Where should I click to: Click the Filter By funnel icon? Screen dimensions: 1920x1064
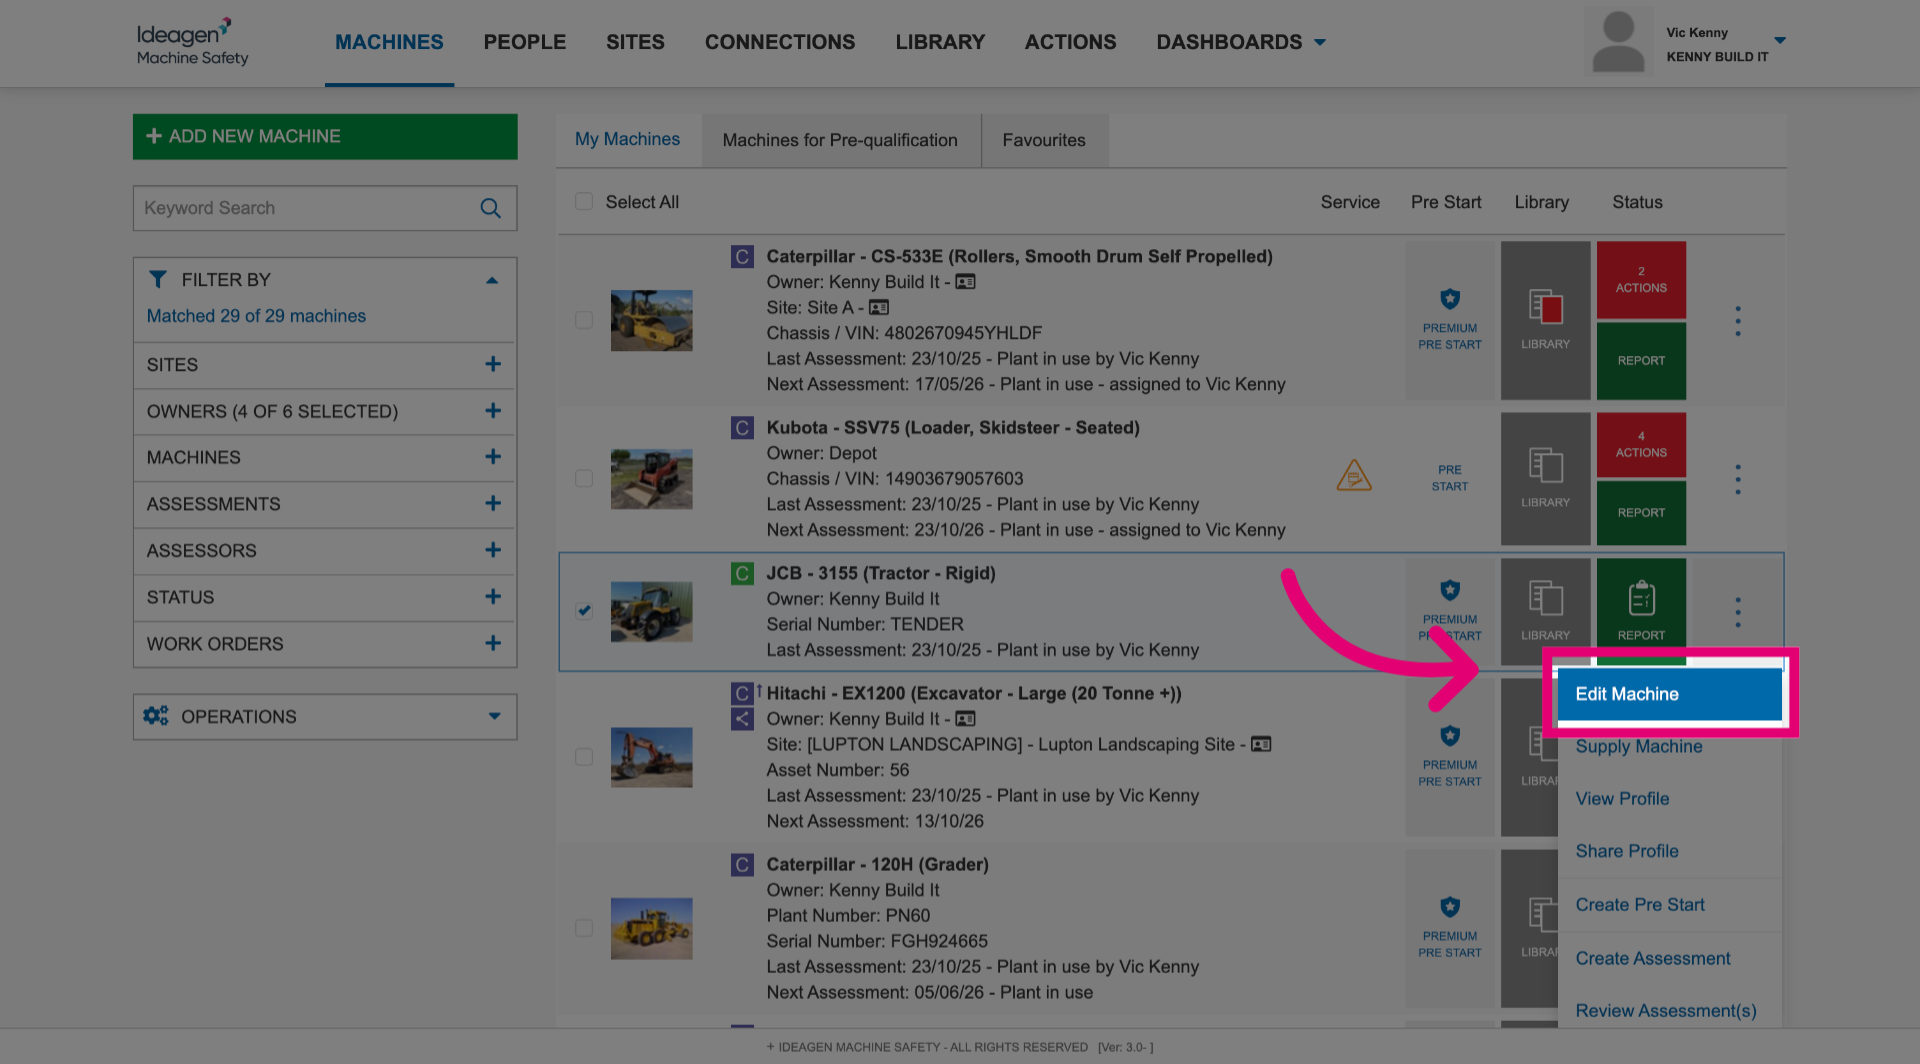158,279
